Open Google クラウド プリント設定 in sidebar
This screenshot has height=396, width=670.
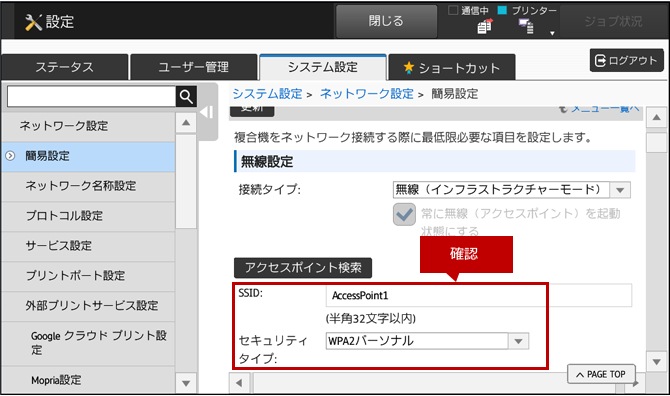88,343
